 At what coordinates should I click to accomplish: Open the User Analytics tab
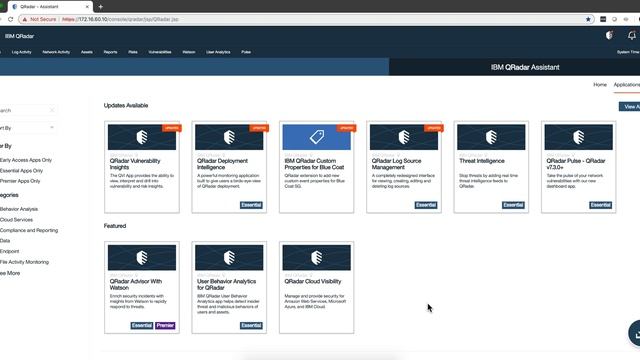coord(218,52)
